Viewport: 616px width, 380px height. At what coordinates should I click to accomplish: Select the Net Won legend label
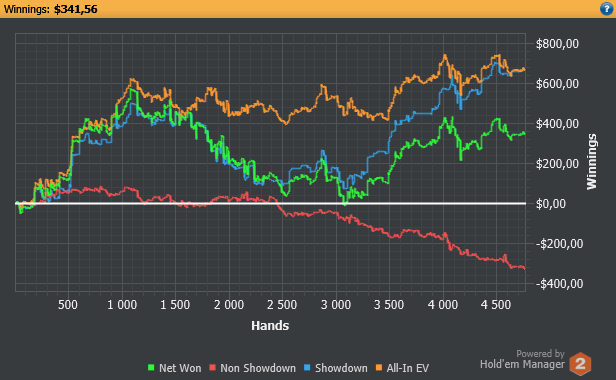point(180,368)
